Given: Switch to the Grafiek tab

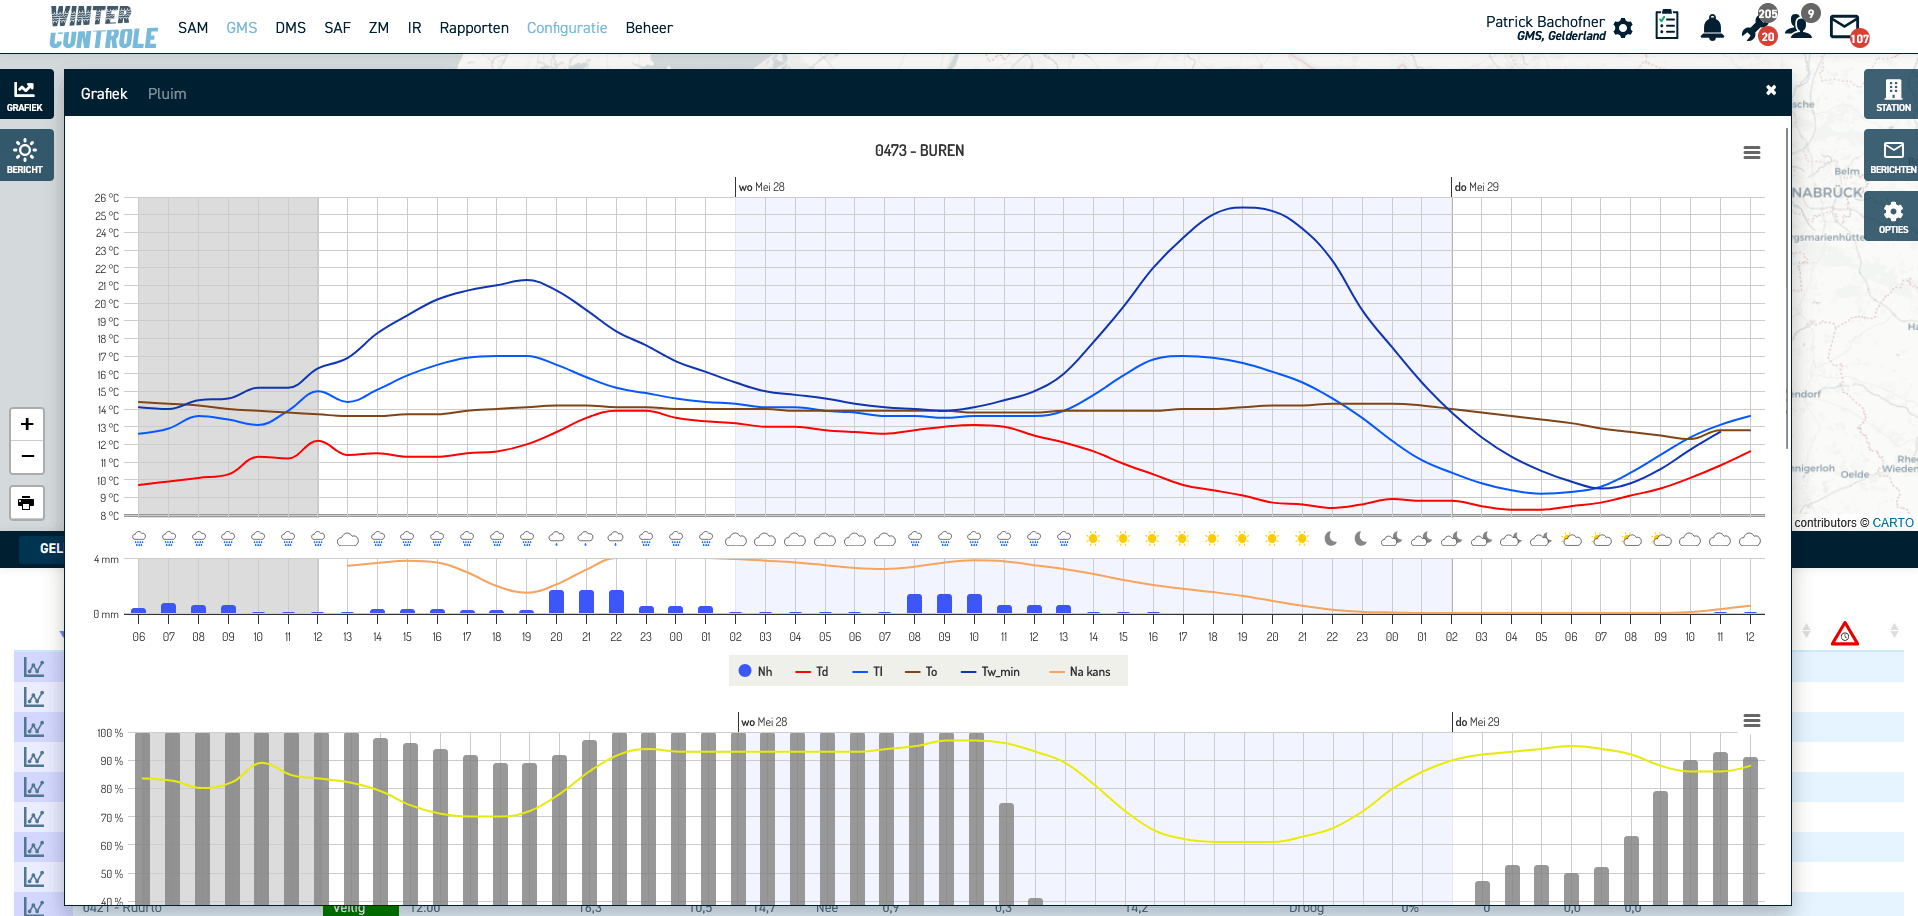Looking at the screenshot, I should 104,94.
